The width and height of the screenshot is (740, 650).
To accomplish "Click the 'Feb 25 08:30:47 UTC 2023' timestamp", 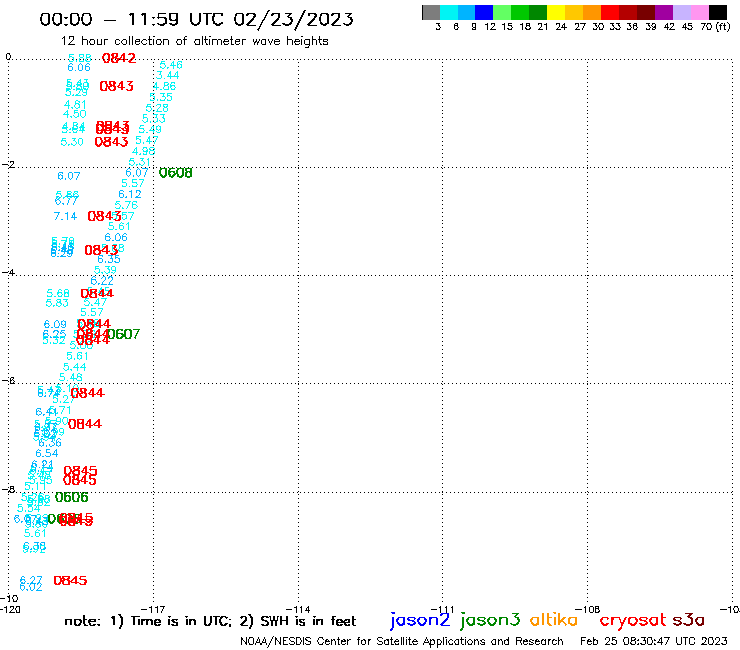I will pyautogui.click(x=653, y=641).
